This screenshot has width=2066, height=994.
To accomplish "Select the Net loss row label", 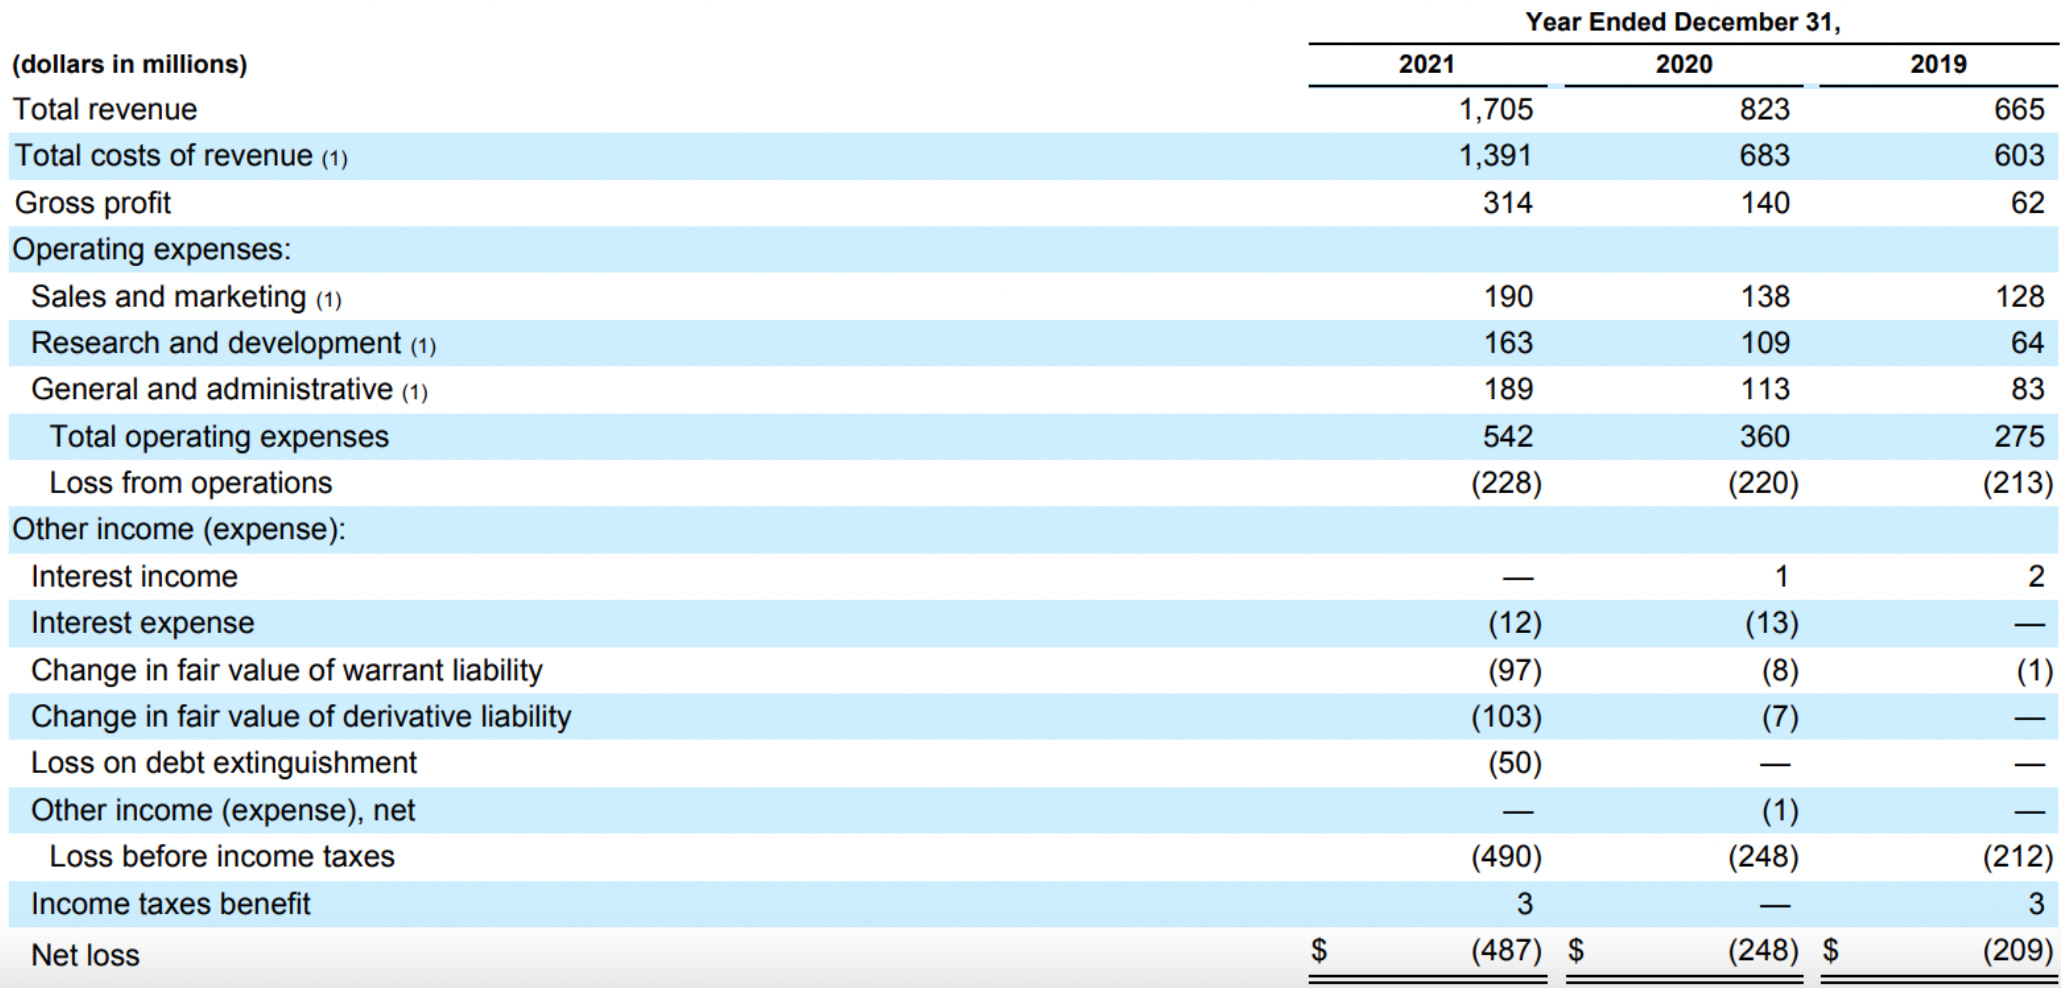I will (x=84, y=955).
